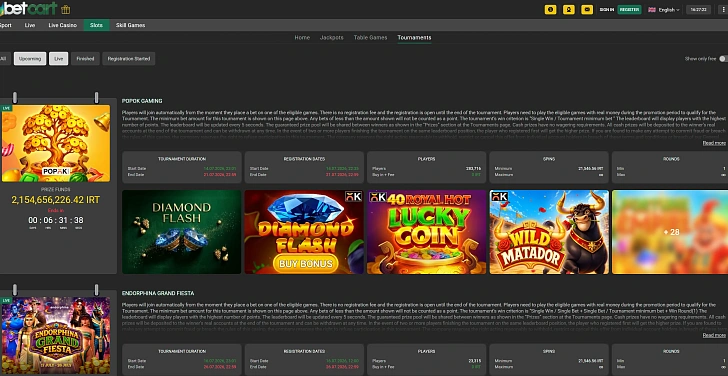Enable the Show only free switch
The width and height of the screenshot is (728, 376).
click(x=723, y=58)
